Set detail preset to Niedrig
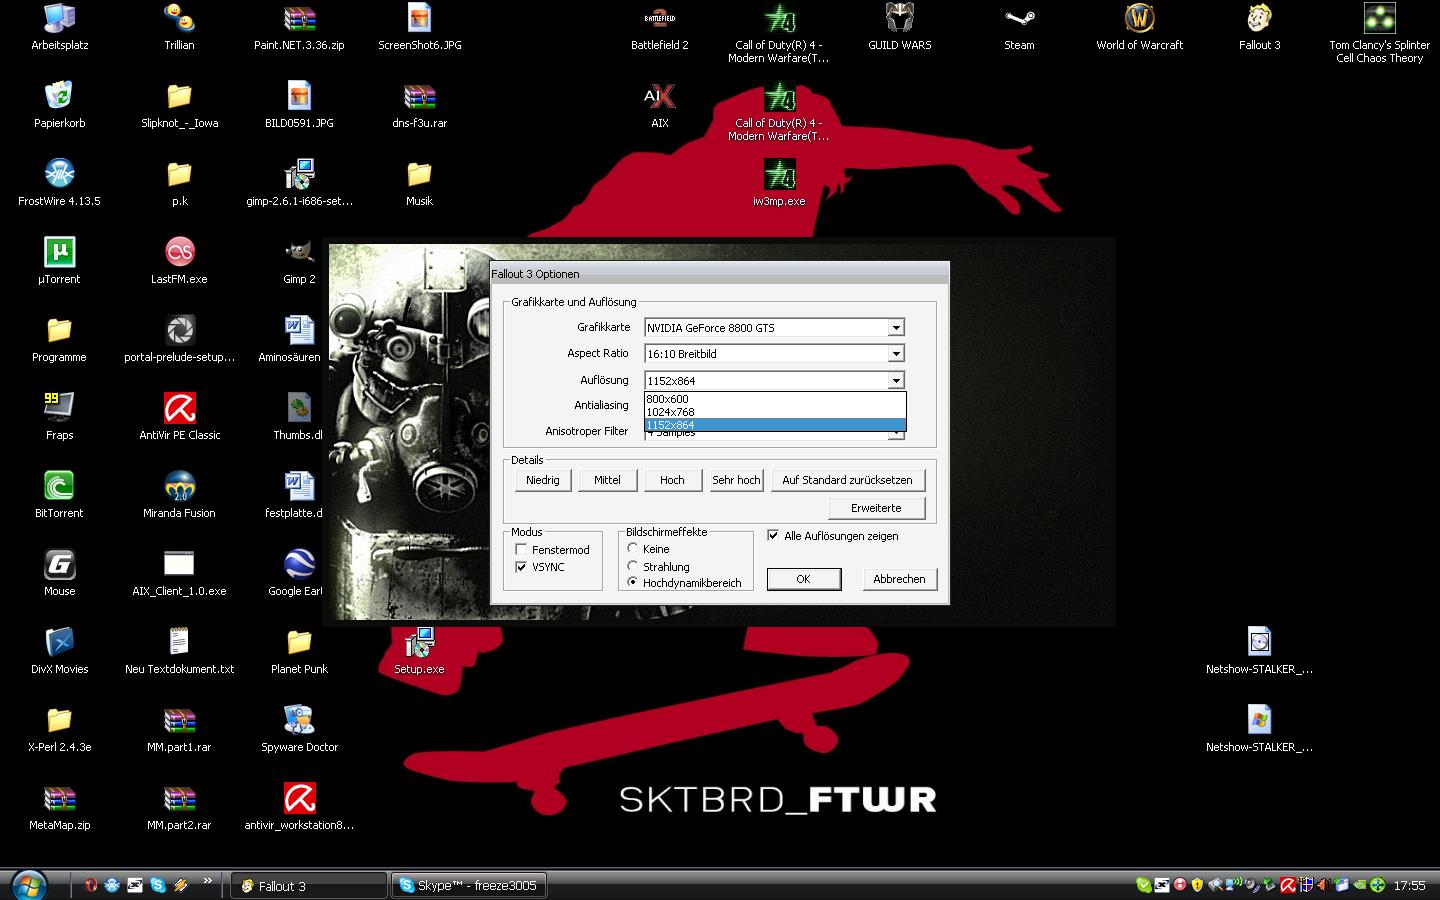The height and width of the screenshot is (900, 1440). [x=543, y=480]
